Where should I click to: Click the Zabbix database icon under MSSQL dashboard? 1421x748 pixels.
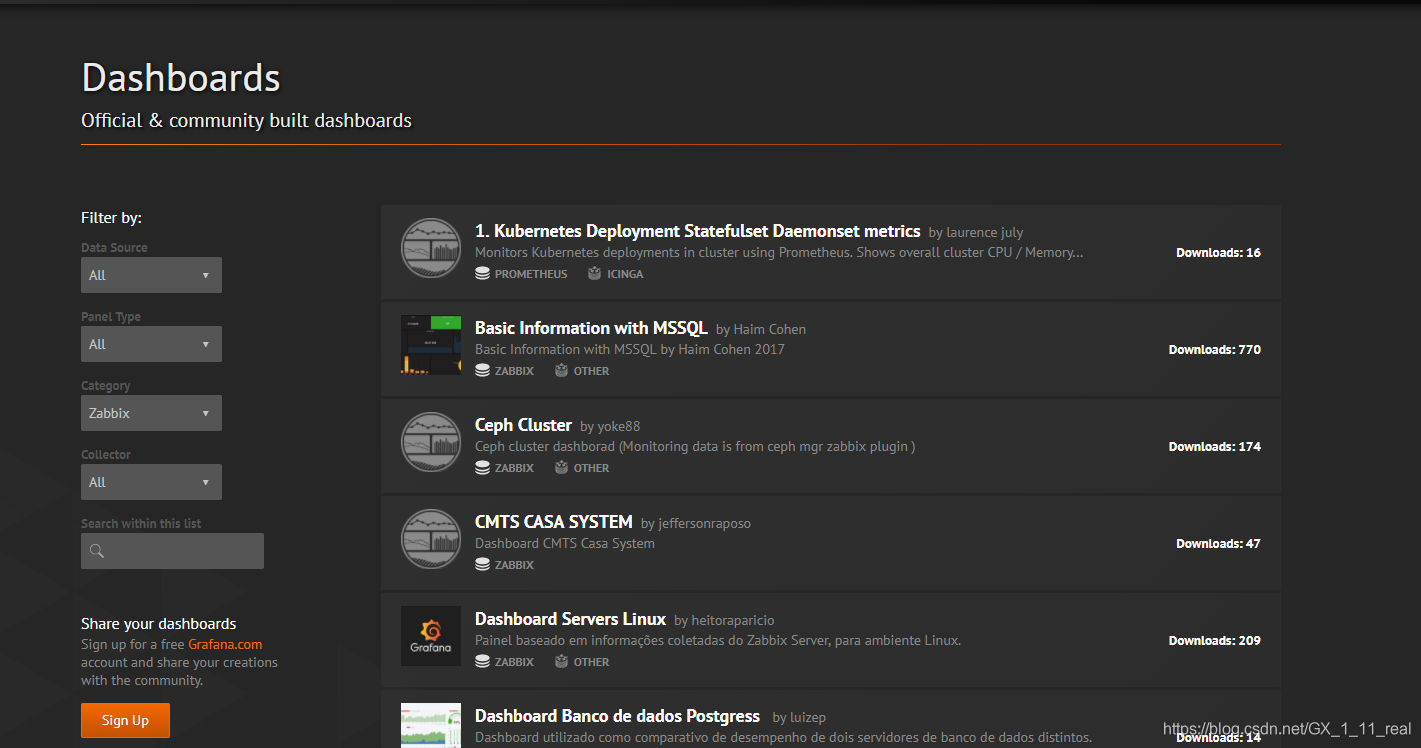coord(482,371)
